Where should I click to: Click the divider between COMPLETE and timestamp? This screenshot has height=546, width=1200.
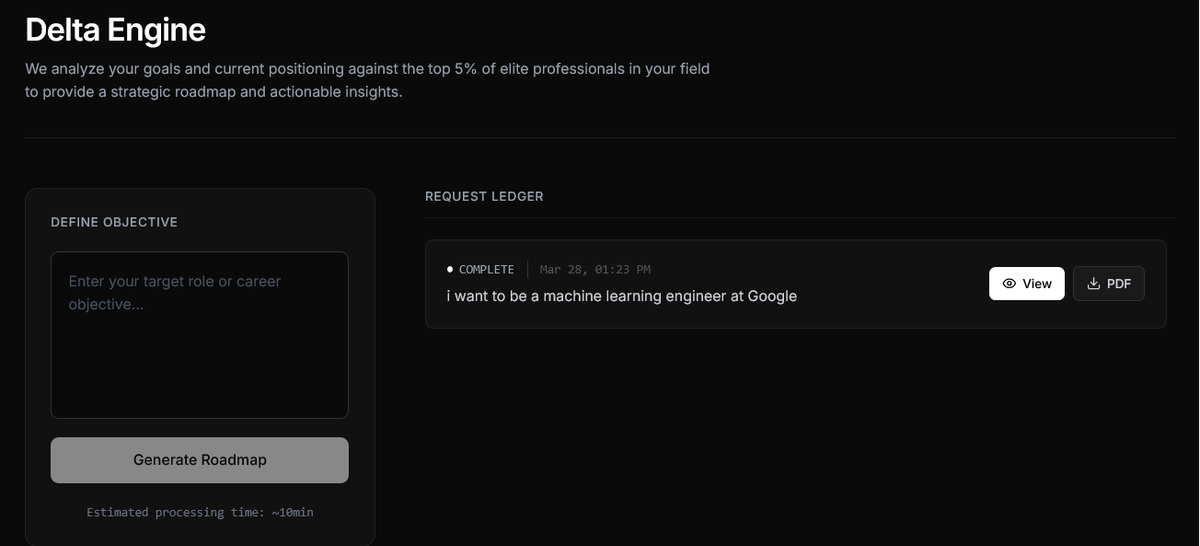(x=528, y=270)
